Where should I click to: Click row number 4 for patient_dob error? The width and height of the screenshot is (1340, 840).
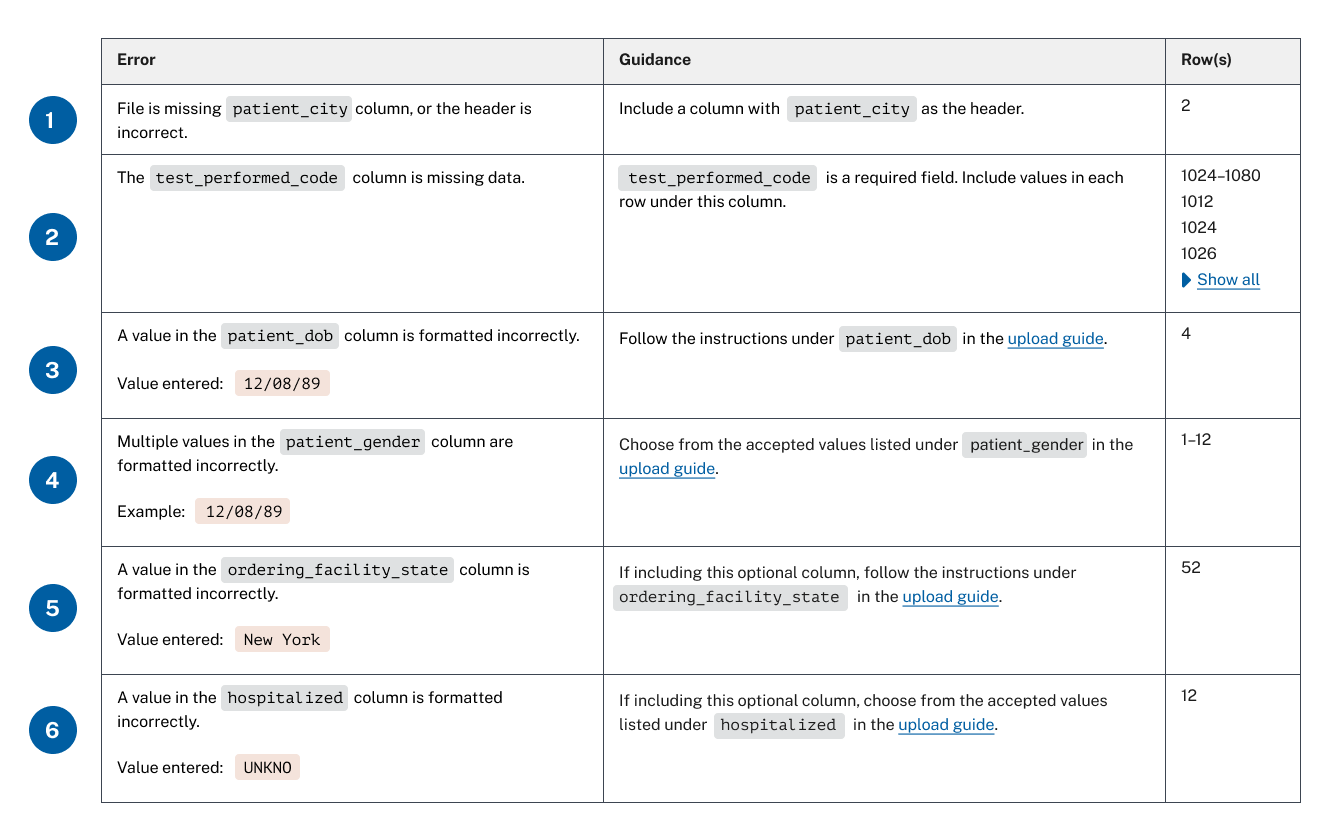point(1186,334)
